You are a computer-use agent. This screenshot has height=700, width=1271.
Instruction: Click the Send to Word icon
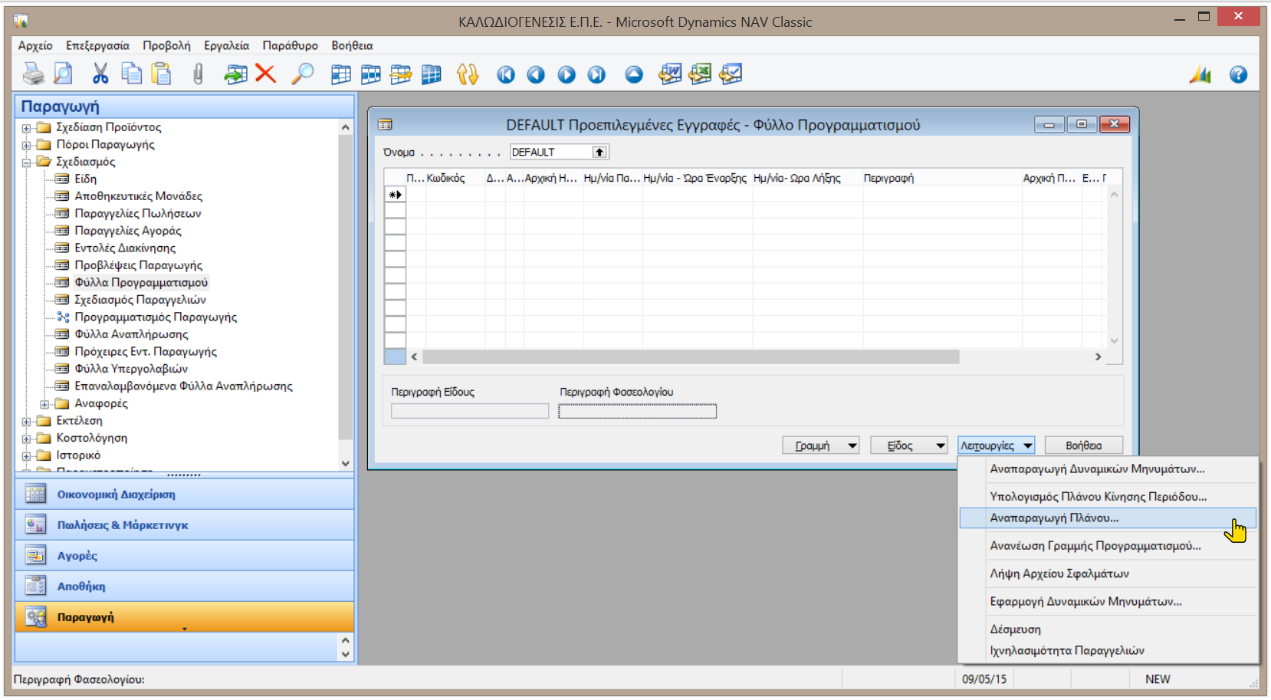(x=670, y=73)
